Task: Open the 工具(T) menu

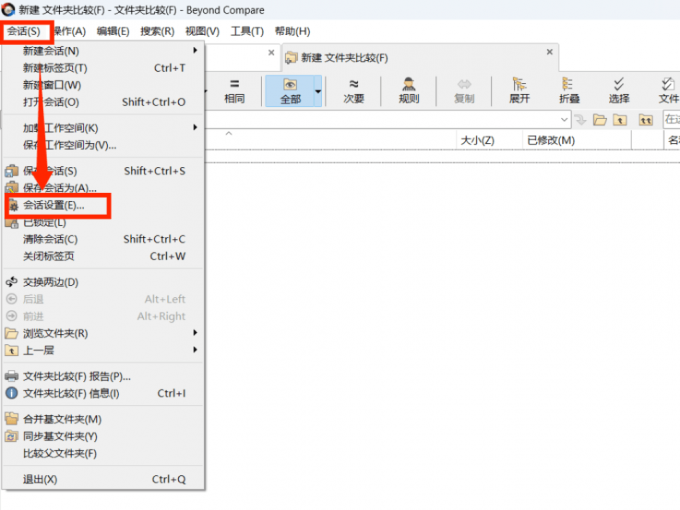Action: pos(247,31)
